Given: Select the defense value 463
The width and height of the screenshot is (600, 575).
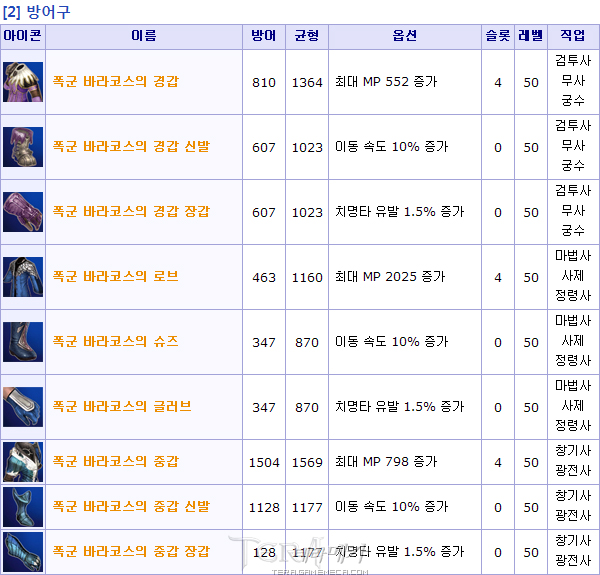Looking at the screenshot, I should coord(264,278).
